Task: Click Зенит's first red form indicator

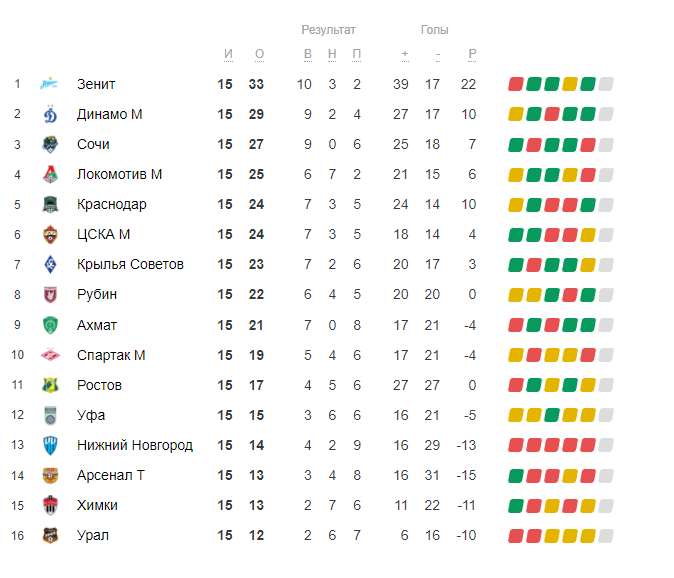Action: 516,84
